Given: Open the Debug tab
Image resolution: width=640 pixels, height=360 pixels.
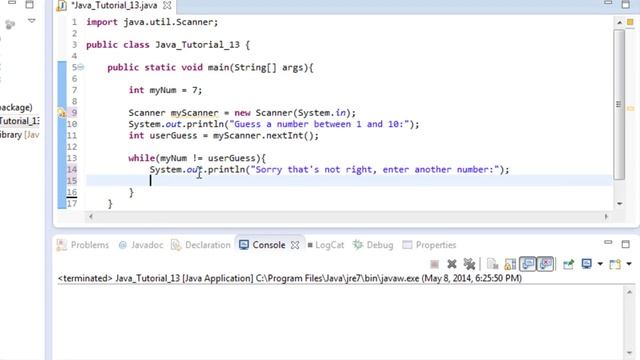Looking at the screenshot, I should (x=373, y=245).
